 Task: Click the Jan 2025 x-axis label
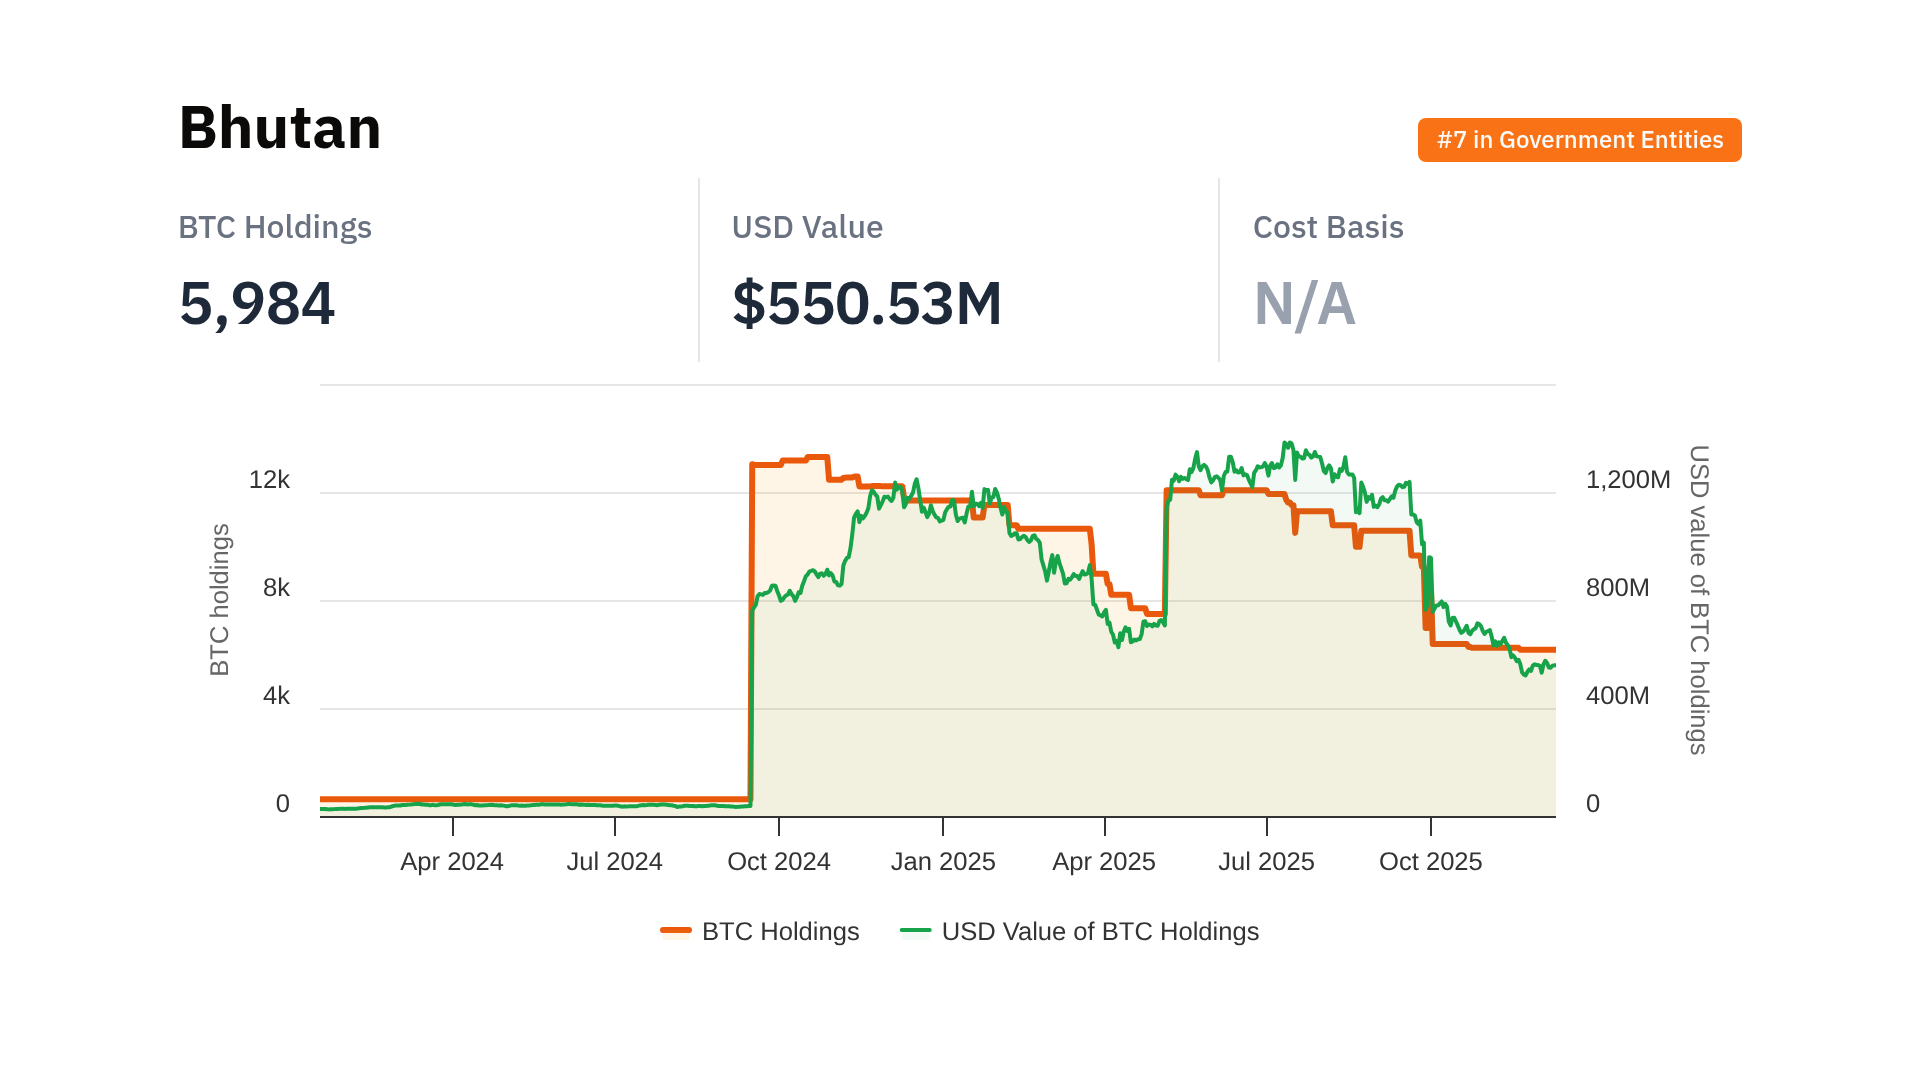coord(943,861)
